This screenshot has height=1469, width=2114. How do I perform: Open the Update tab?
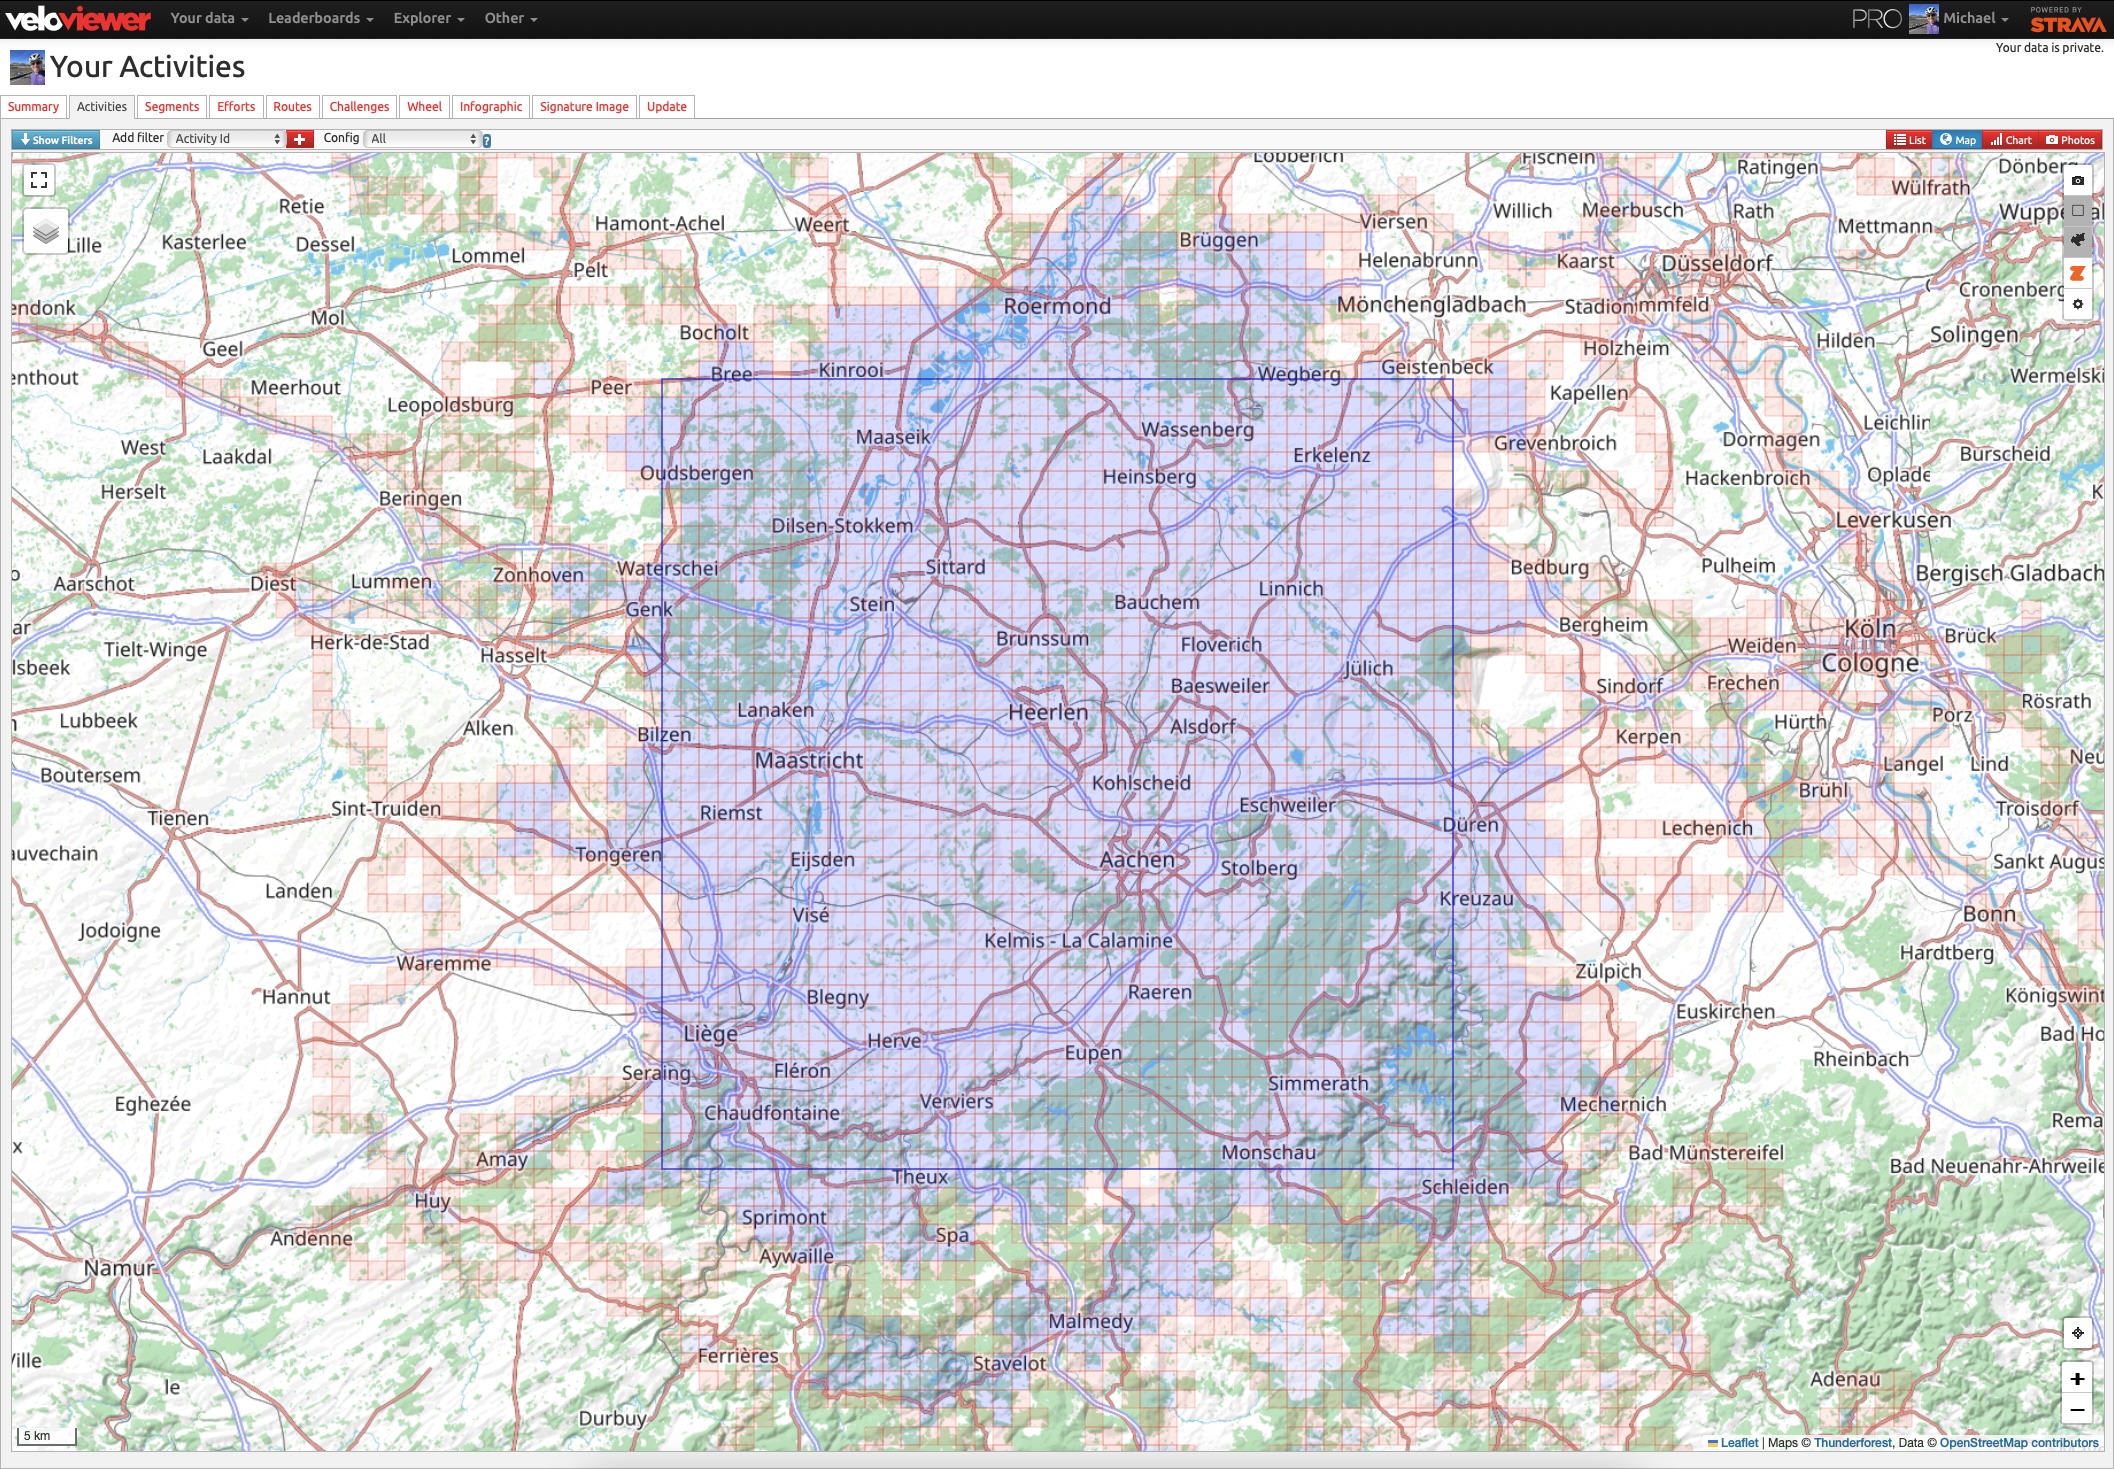(667, 107)
